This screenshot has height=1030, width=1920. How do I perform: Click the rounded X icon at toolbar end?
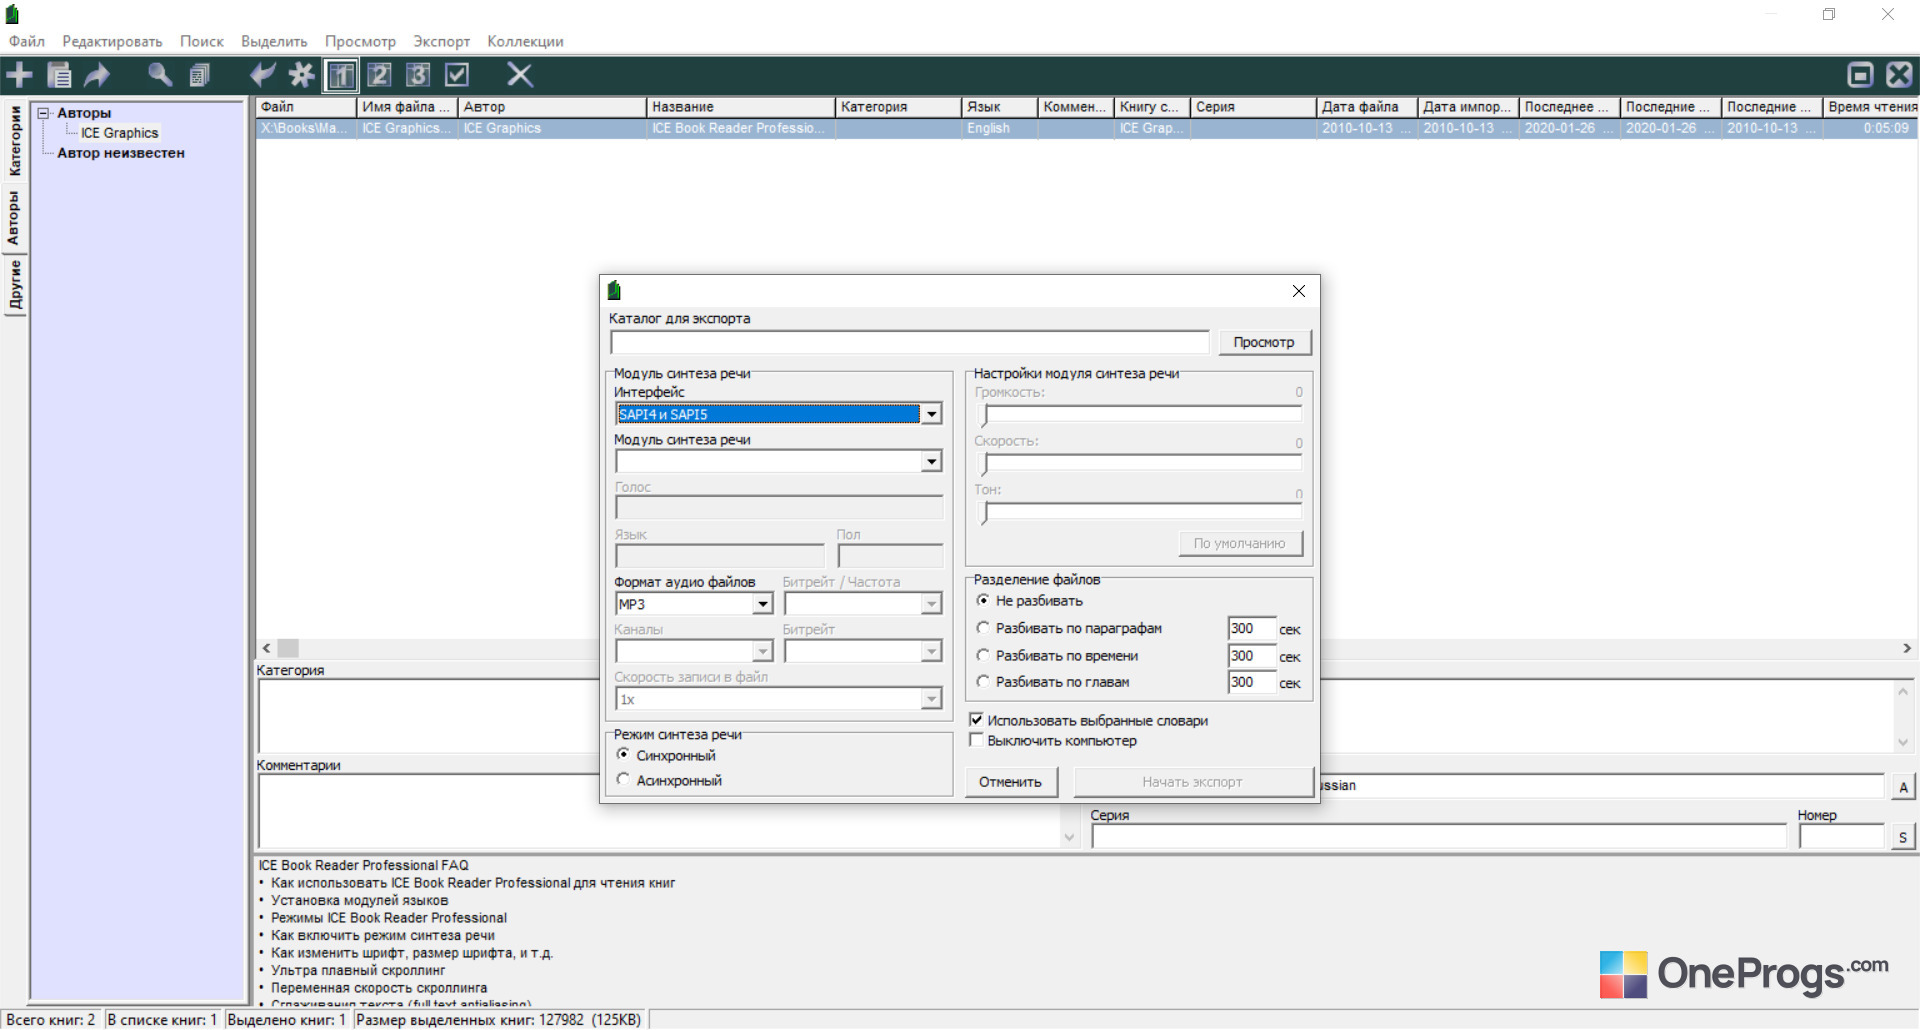[x=1899, y=75]
